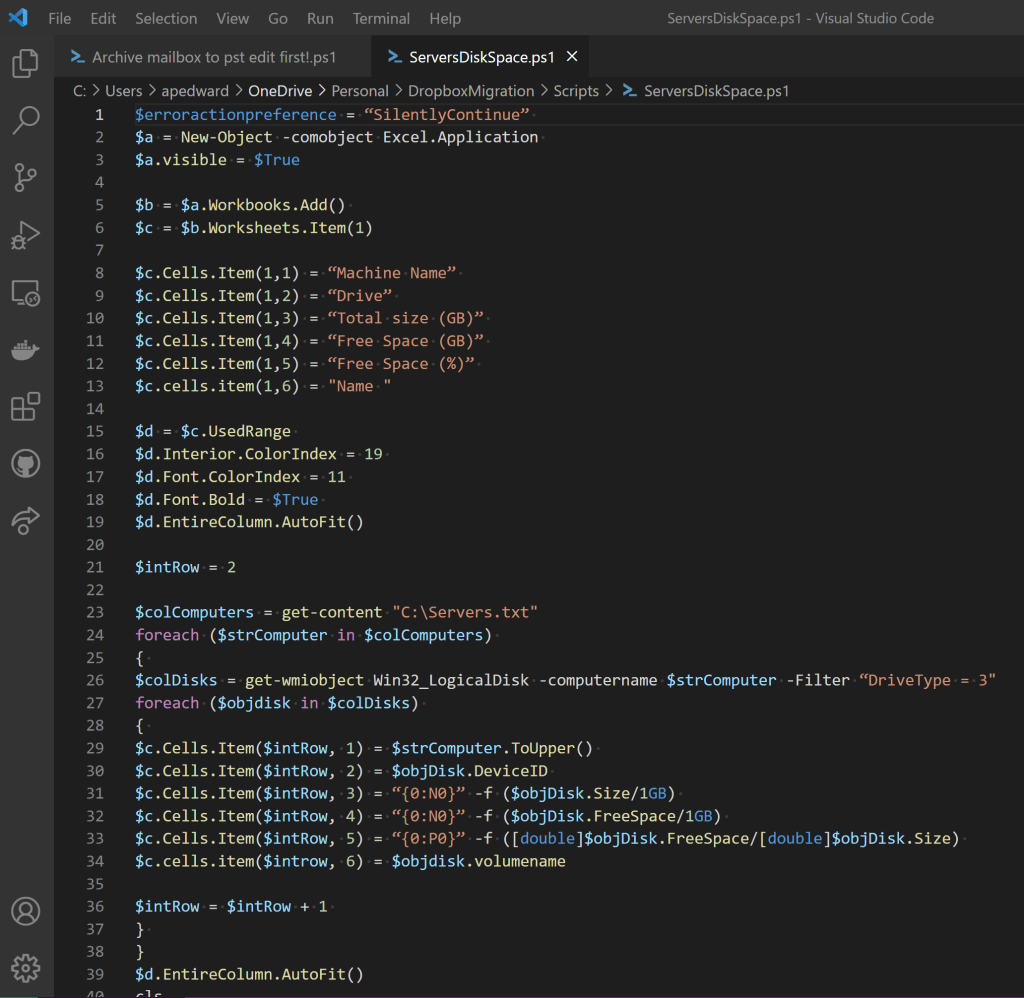
Task: Open the Selection menu
Action: click(166, 18)
